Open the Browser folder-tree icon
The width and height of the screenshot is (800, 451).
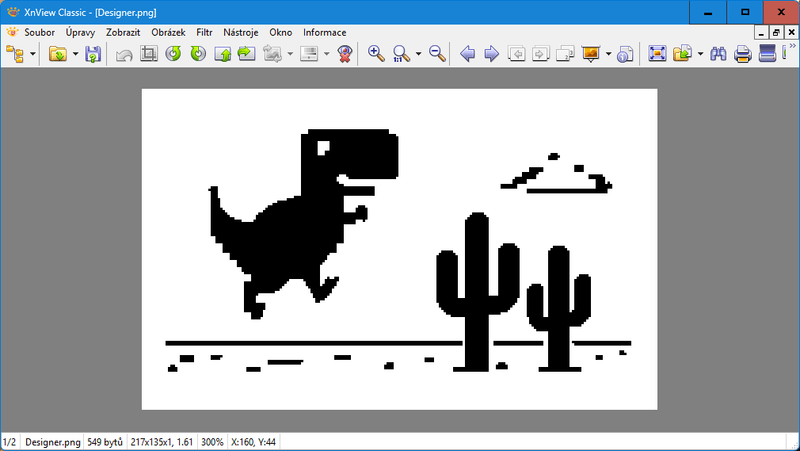15,54
